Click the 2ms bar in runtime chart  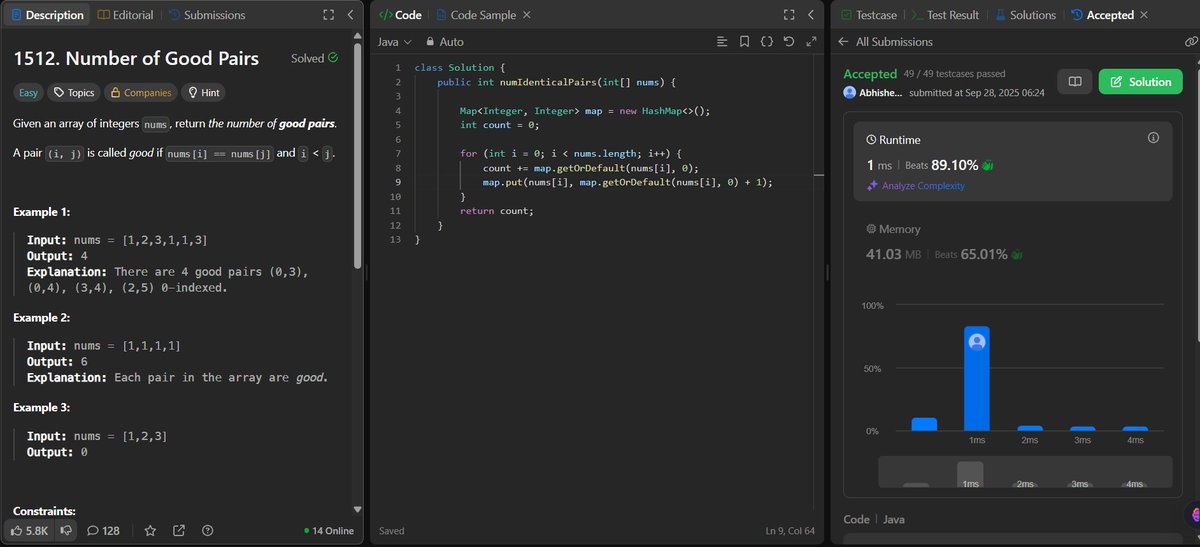pyautogui.click(x=1029, y=428)
